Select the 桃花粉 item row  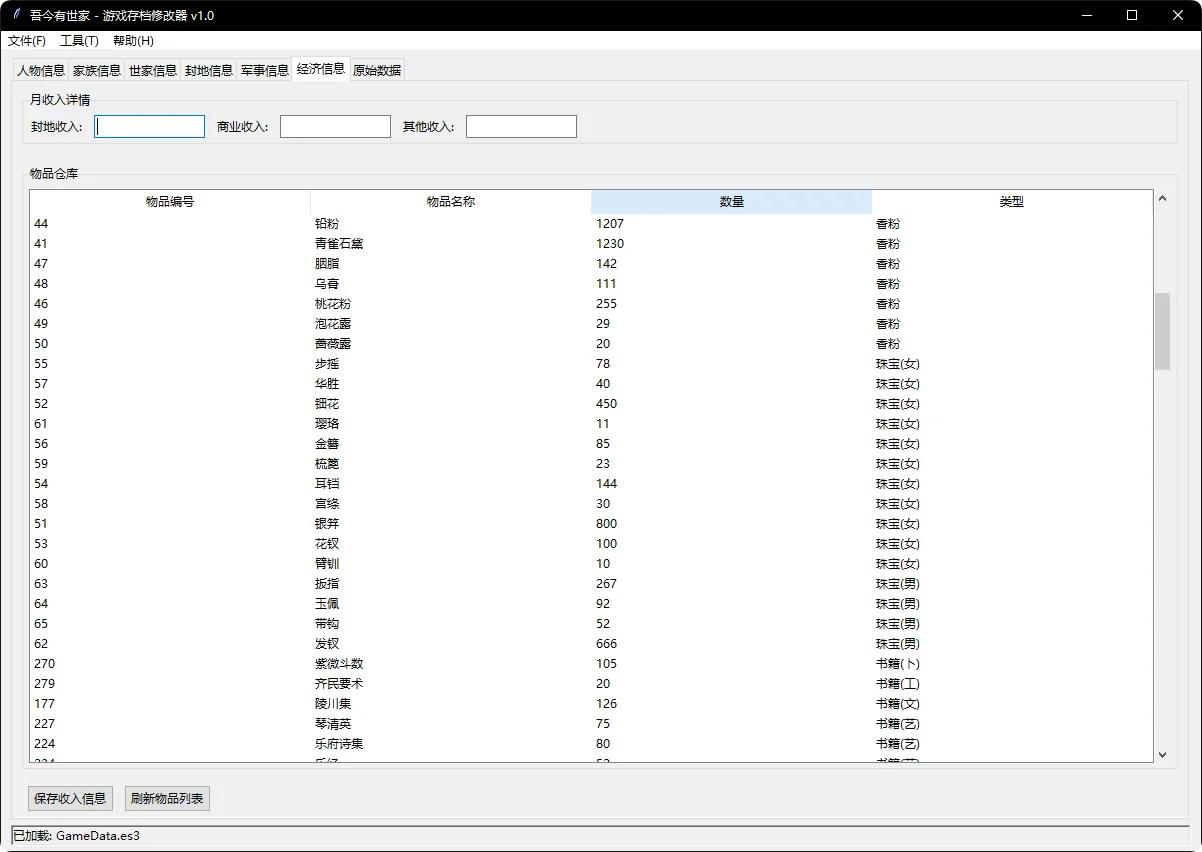pos(591,303)
